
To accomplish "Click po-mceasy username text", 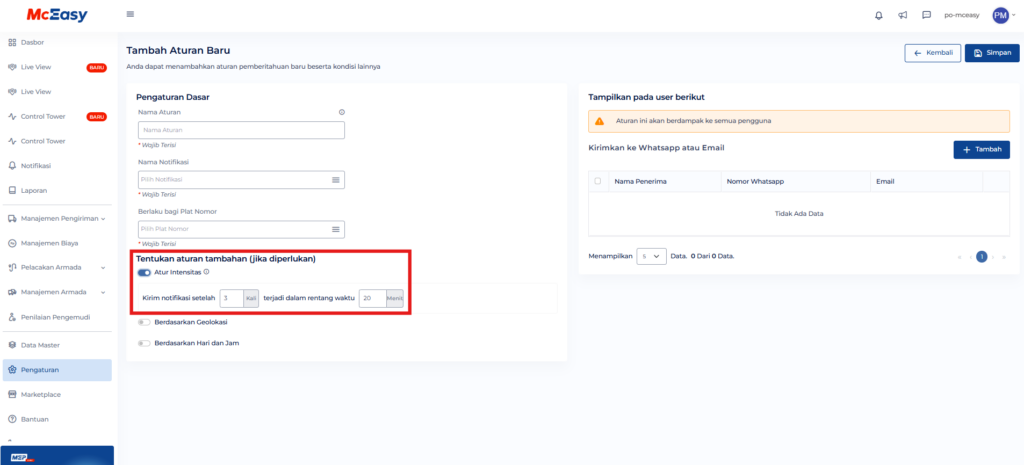I will (x=962, y=16).
